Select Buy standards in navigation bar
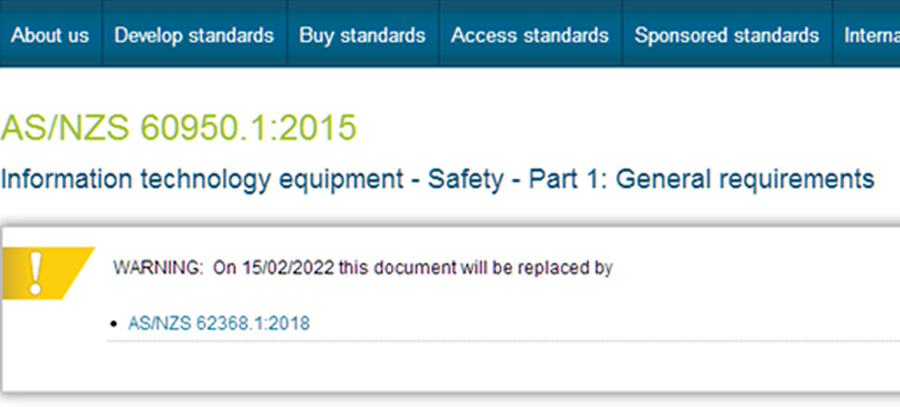Image resolution: width=900 pixels, height=407 pixels. click(x=362, y=35)
